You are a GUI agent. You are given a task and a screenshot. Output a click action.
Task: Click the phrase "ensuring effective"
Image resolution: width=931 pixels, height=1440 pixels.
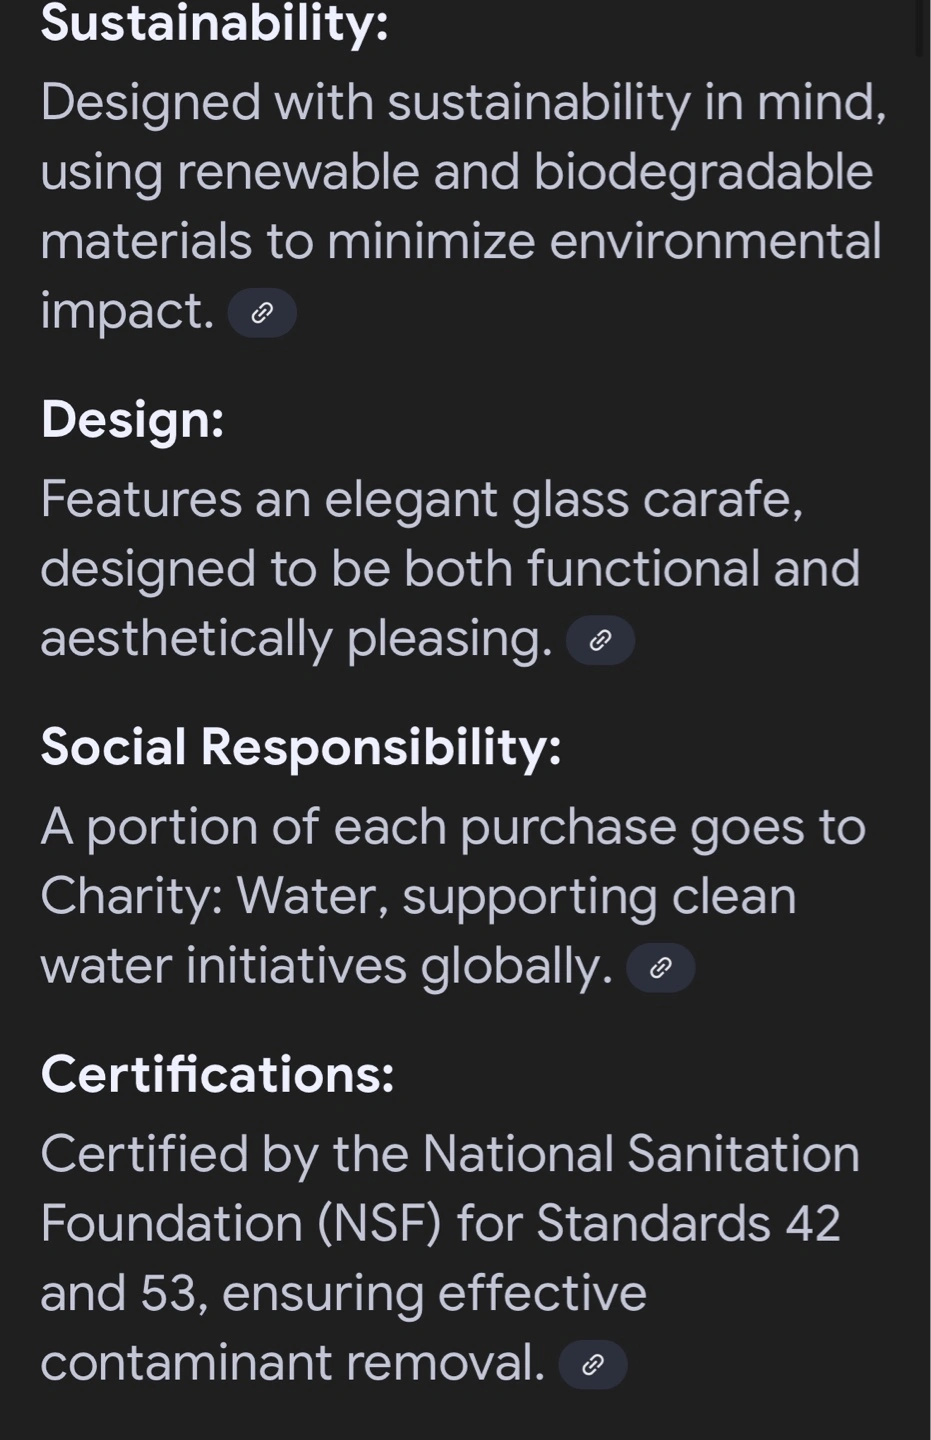coord(434,1293)
